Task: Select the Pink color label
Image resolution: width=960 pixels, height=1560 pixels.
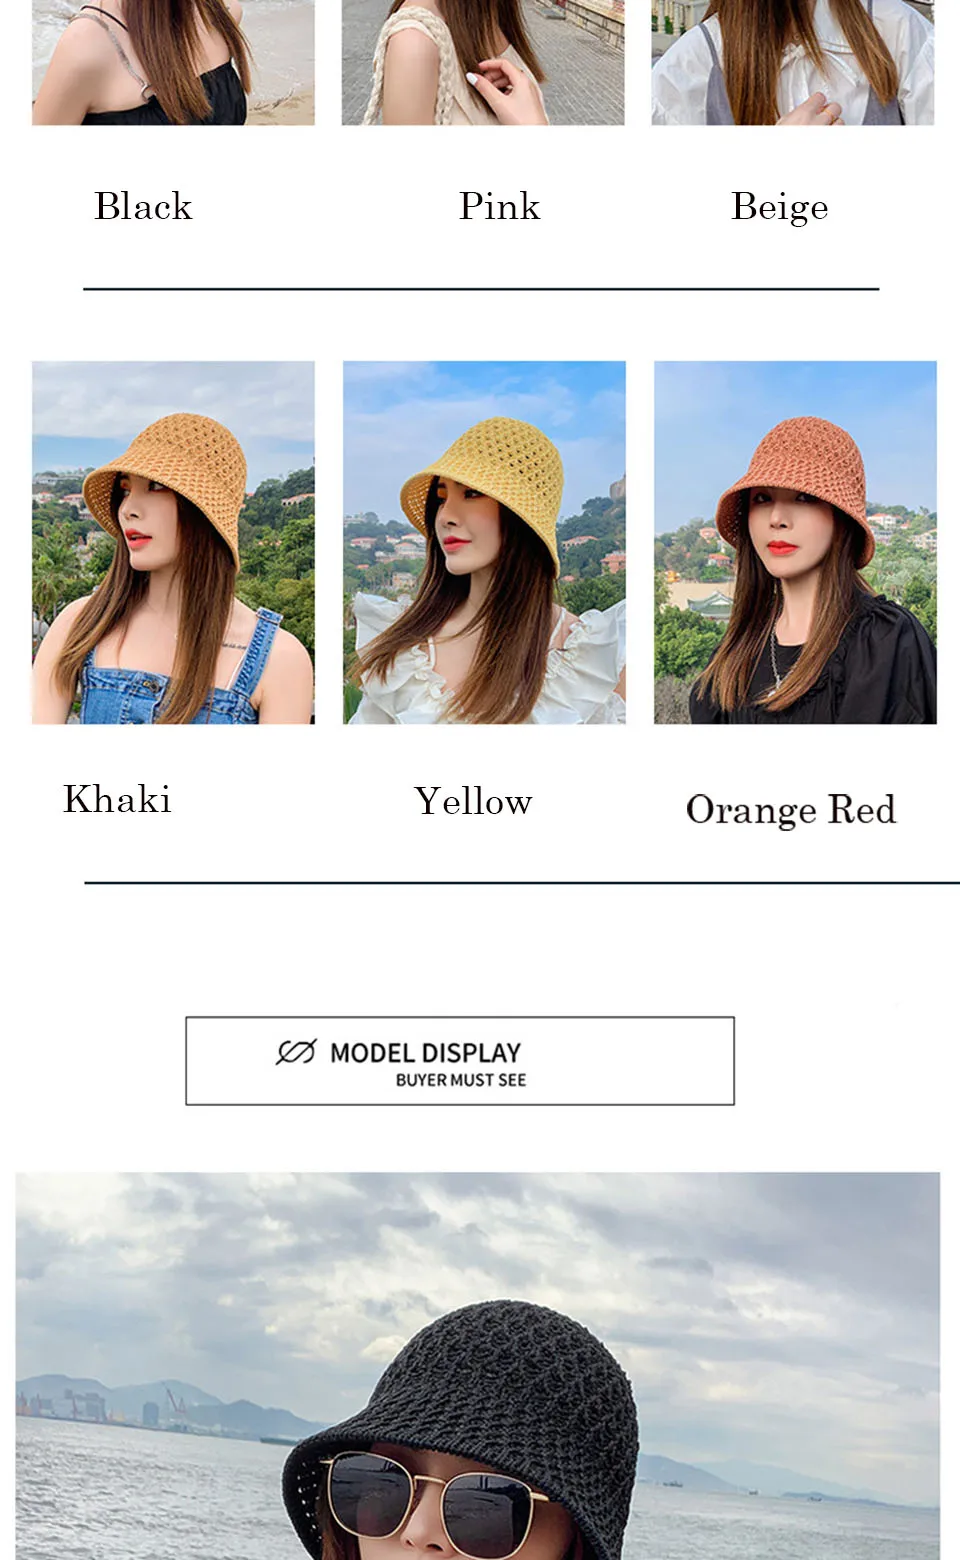Action: pyautogui.click(x=499, y=206)
